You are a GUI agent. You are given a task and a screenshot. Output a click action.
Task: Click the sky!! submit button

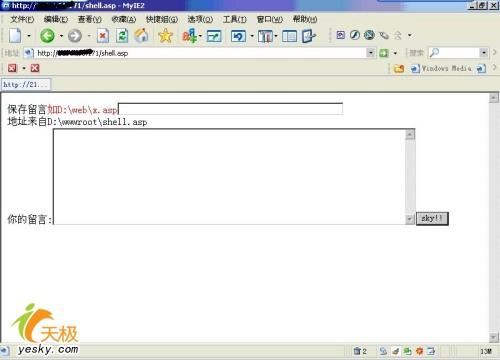tap(432, 219)
